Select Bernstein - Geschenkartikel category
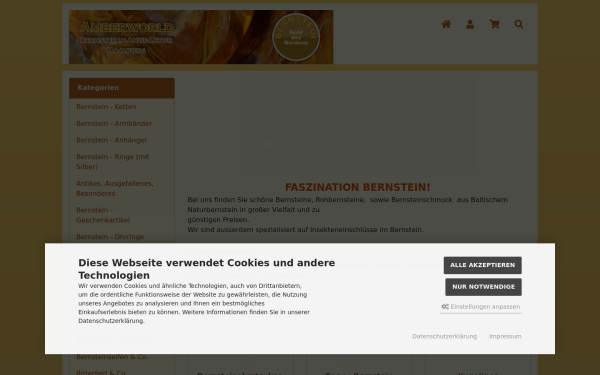This screenshot has width=600, height=375. pyautogui.click(x=103, y=215)
